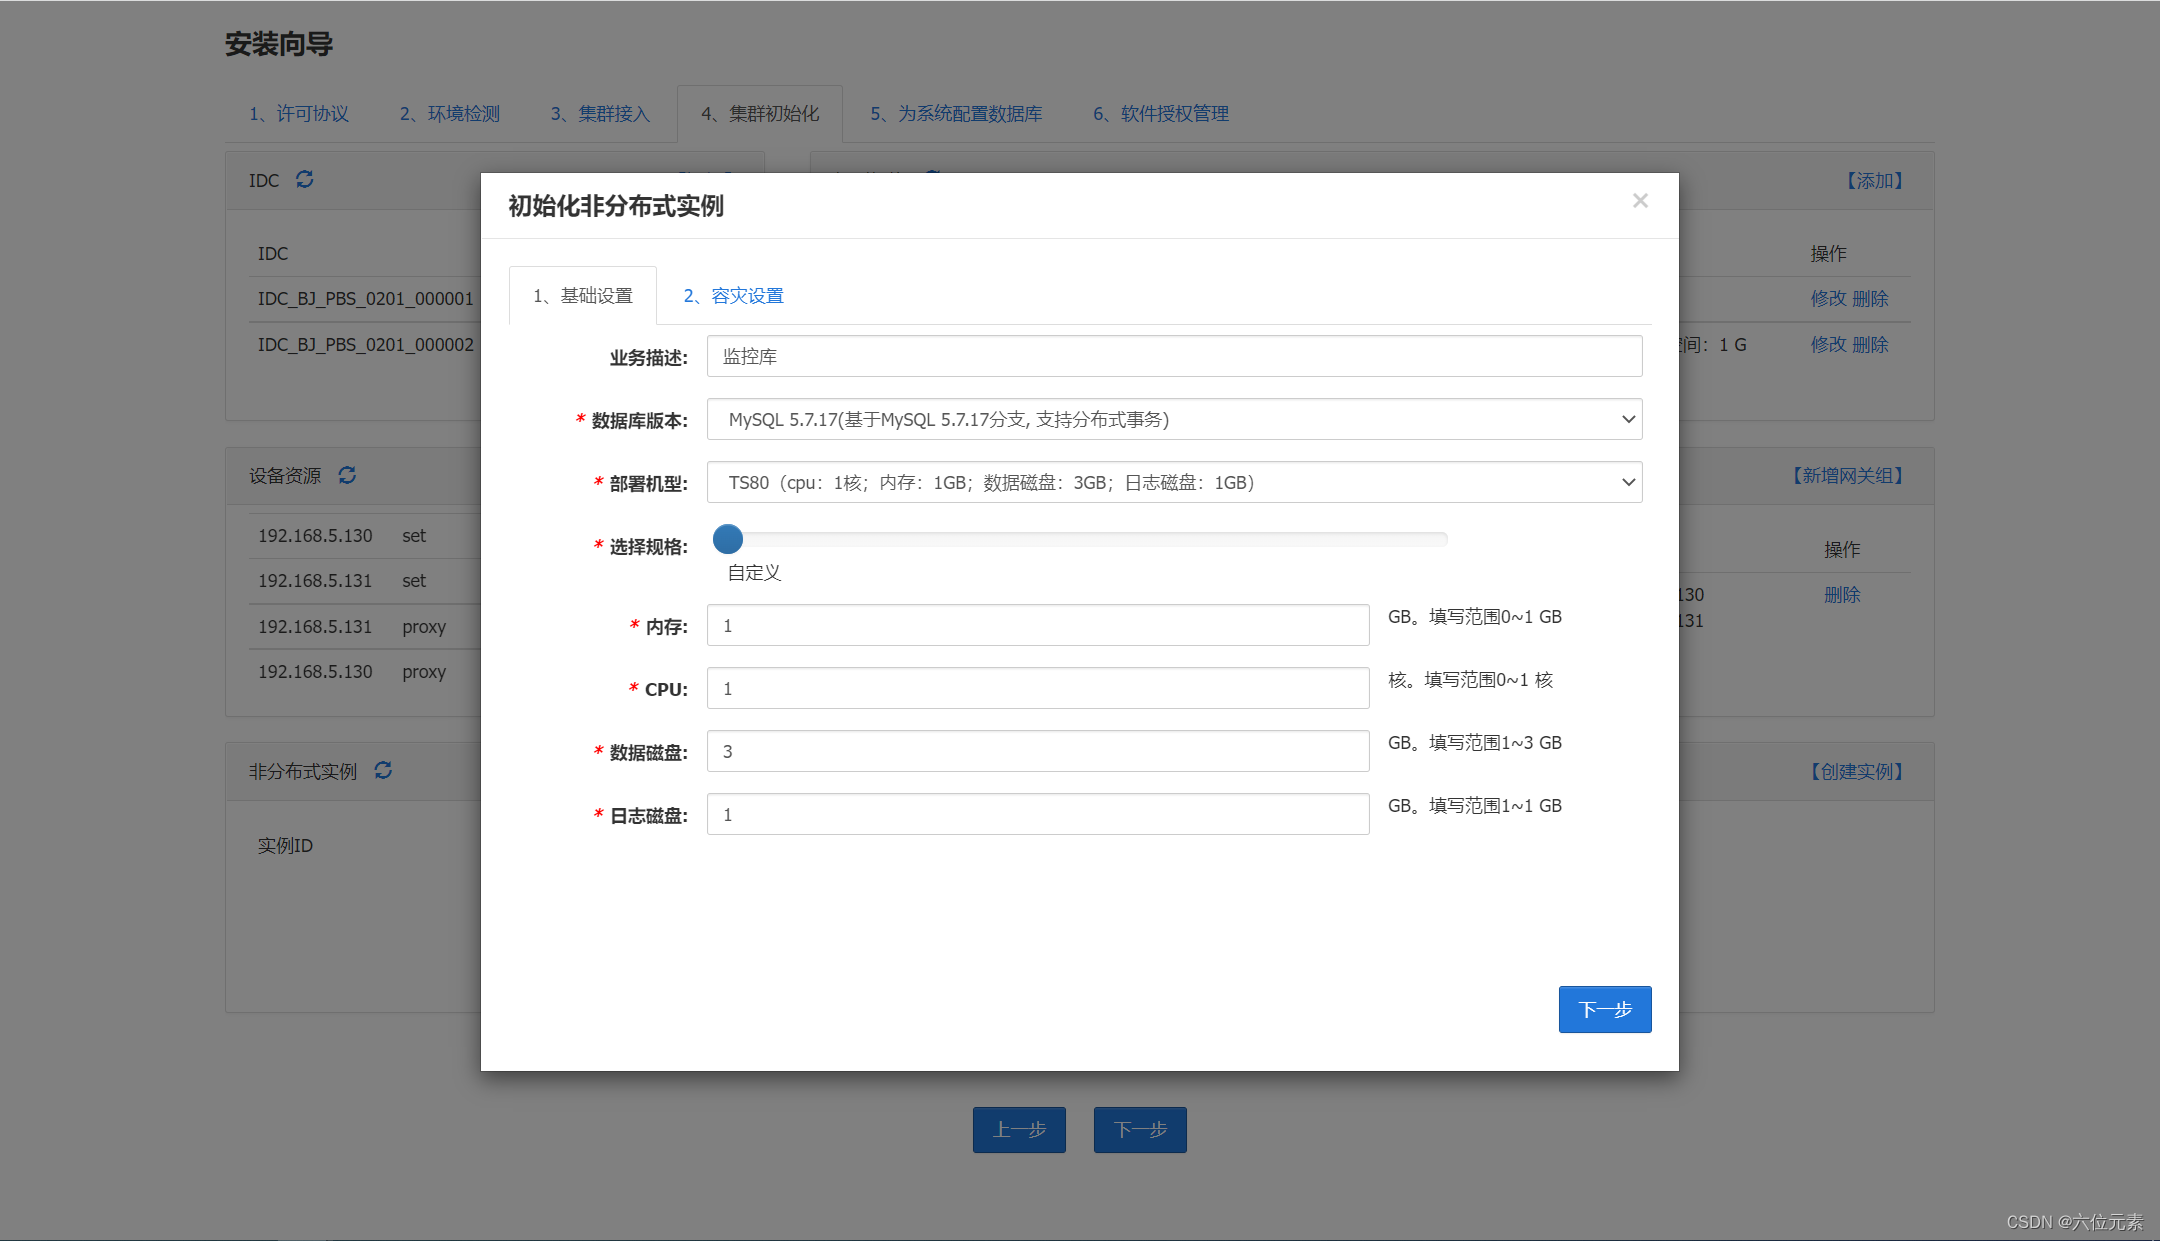Select the 基础设置 tab
The width and height of the screenshot is (2160, 1241).
(583, 296)
